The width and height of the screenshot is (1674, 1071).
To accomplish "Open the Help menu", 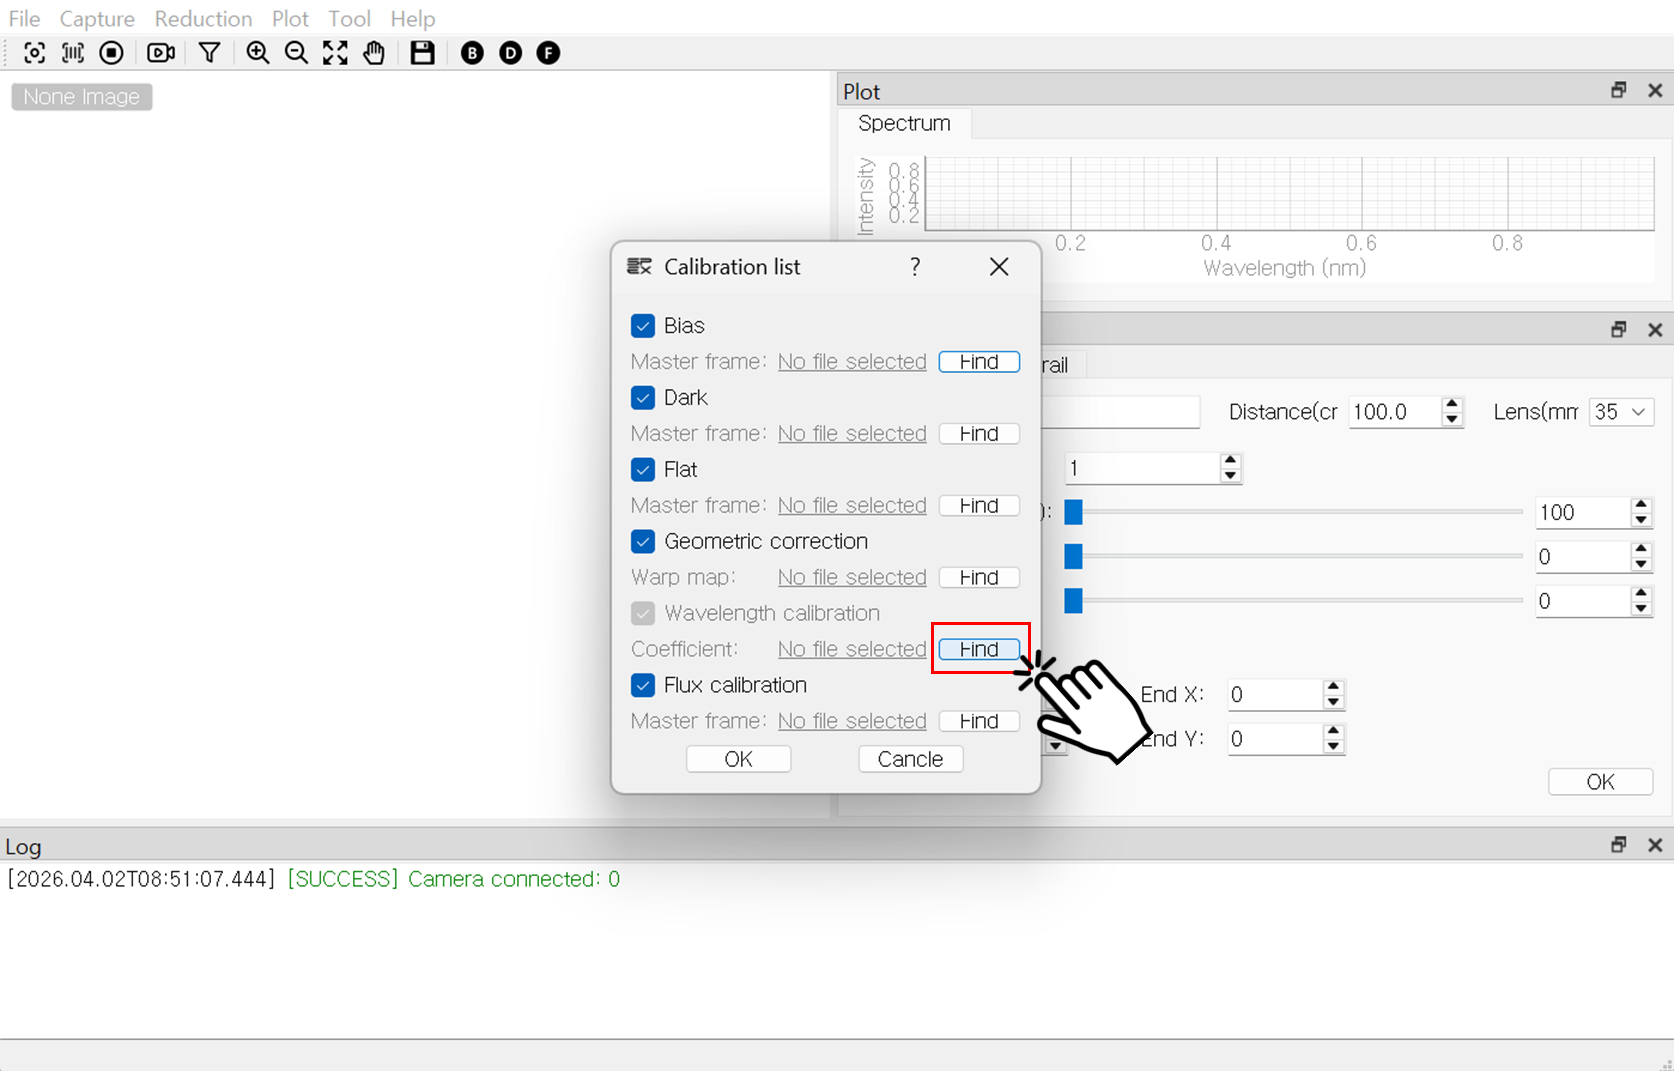I will coord(412,19).
